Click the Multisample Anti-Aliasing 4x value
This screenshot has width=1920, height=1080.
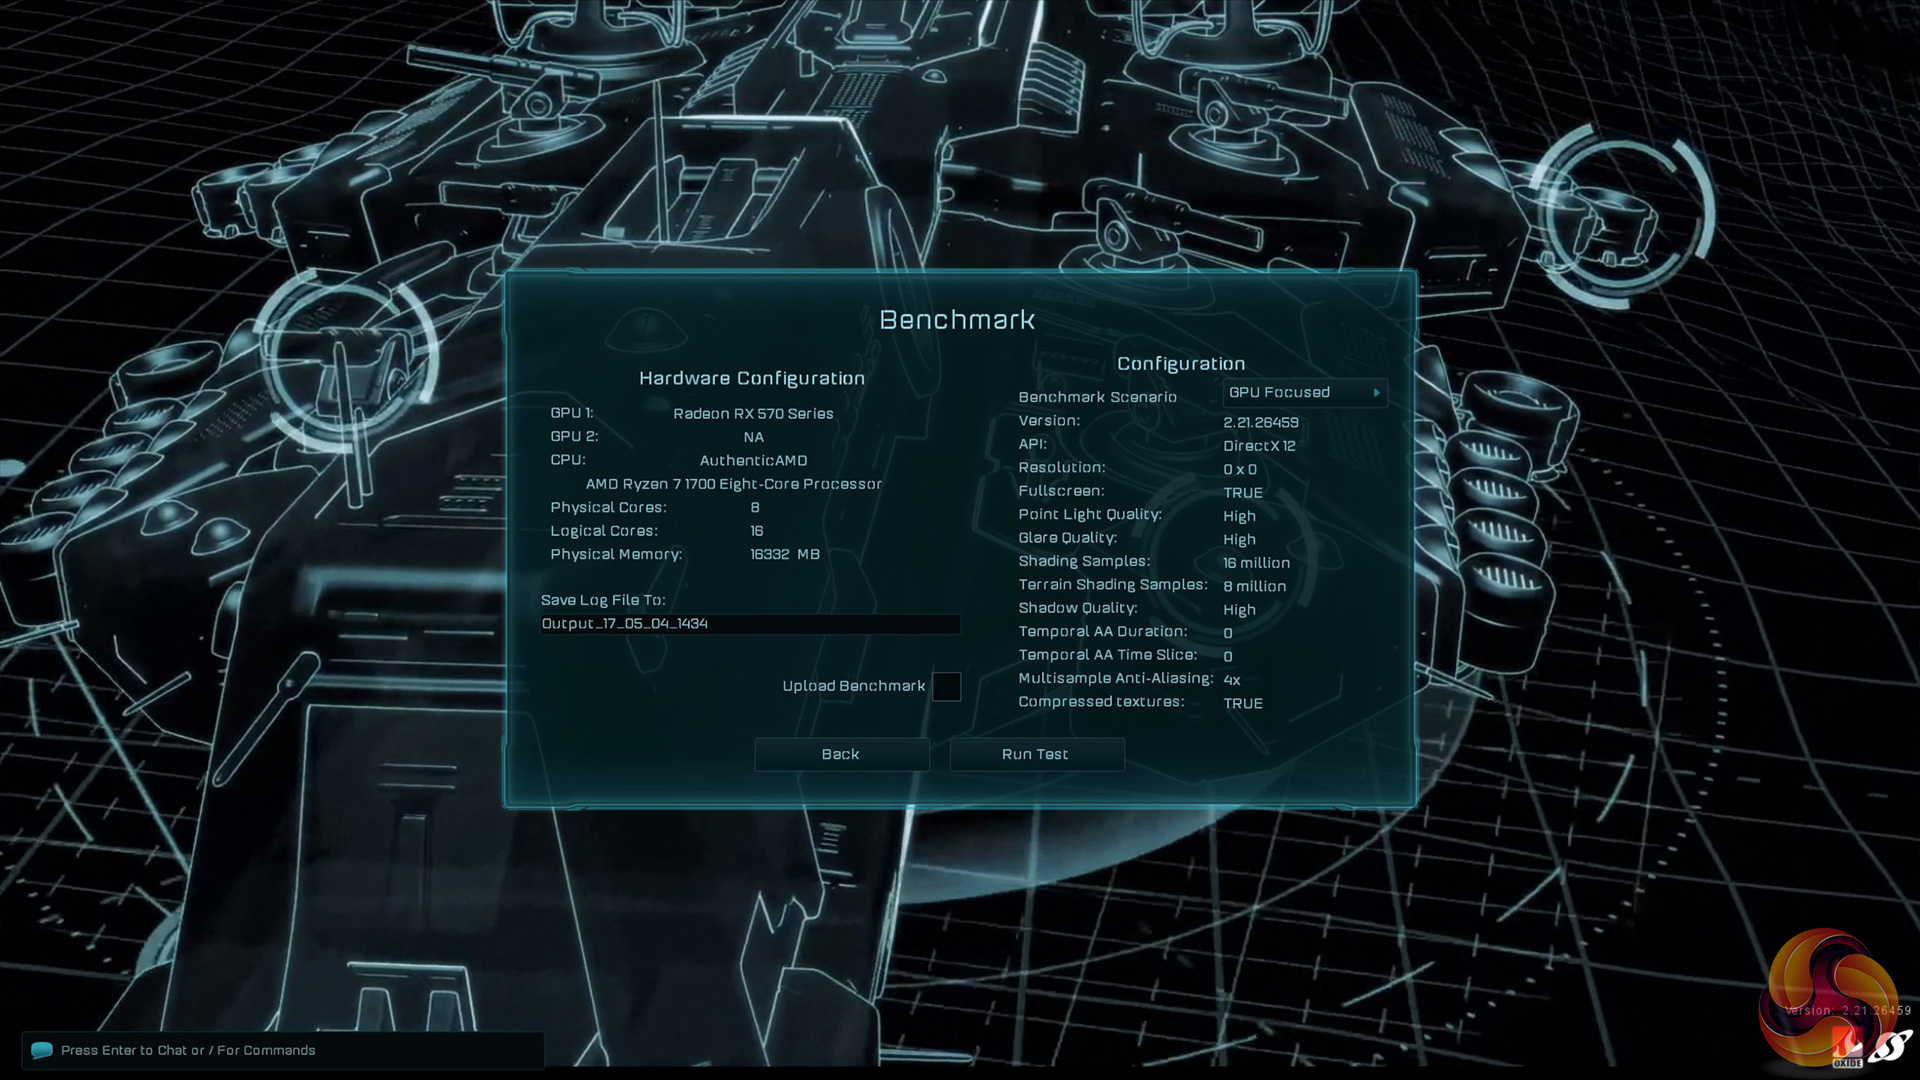tap(1232, 680)
